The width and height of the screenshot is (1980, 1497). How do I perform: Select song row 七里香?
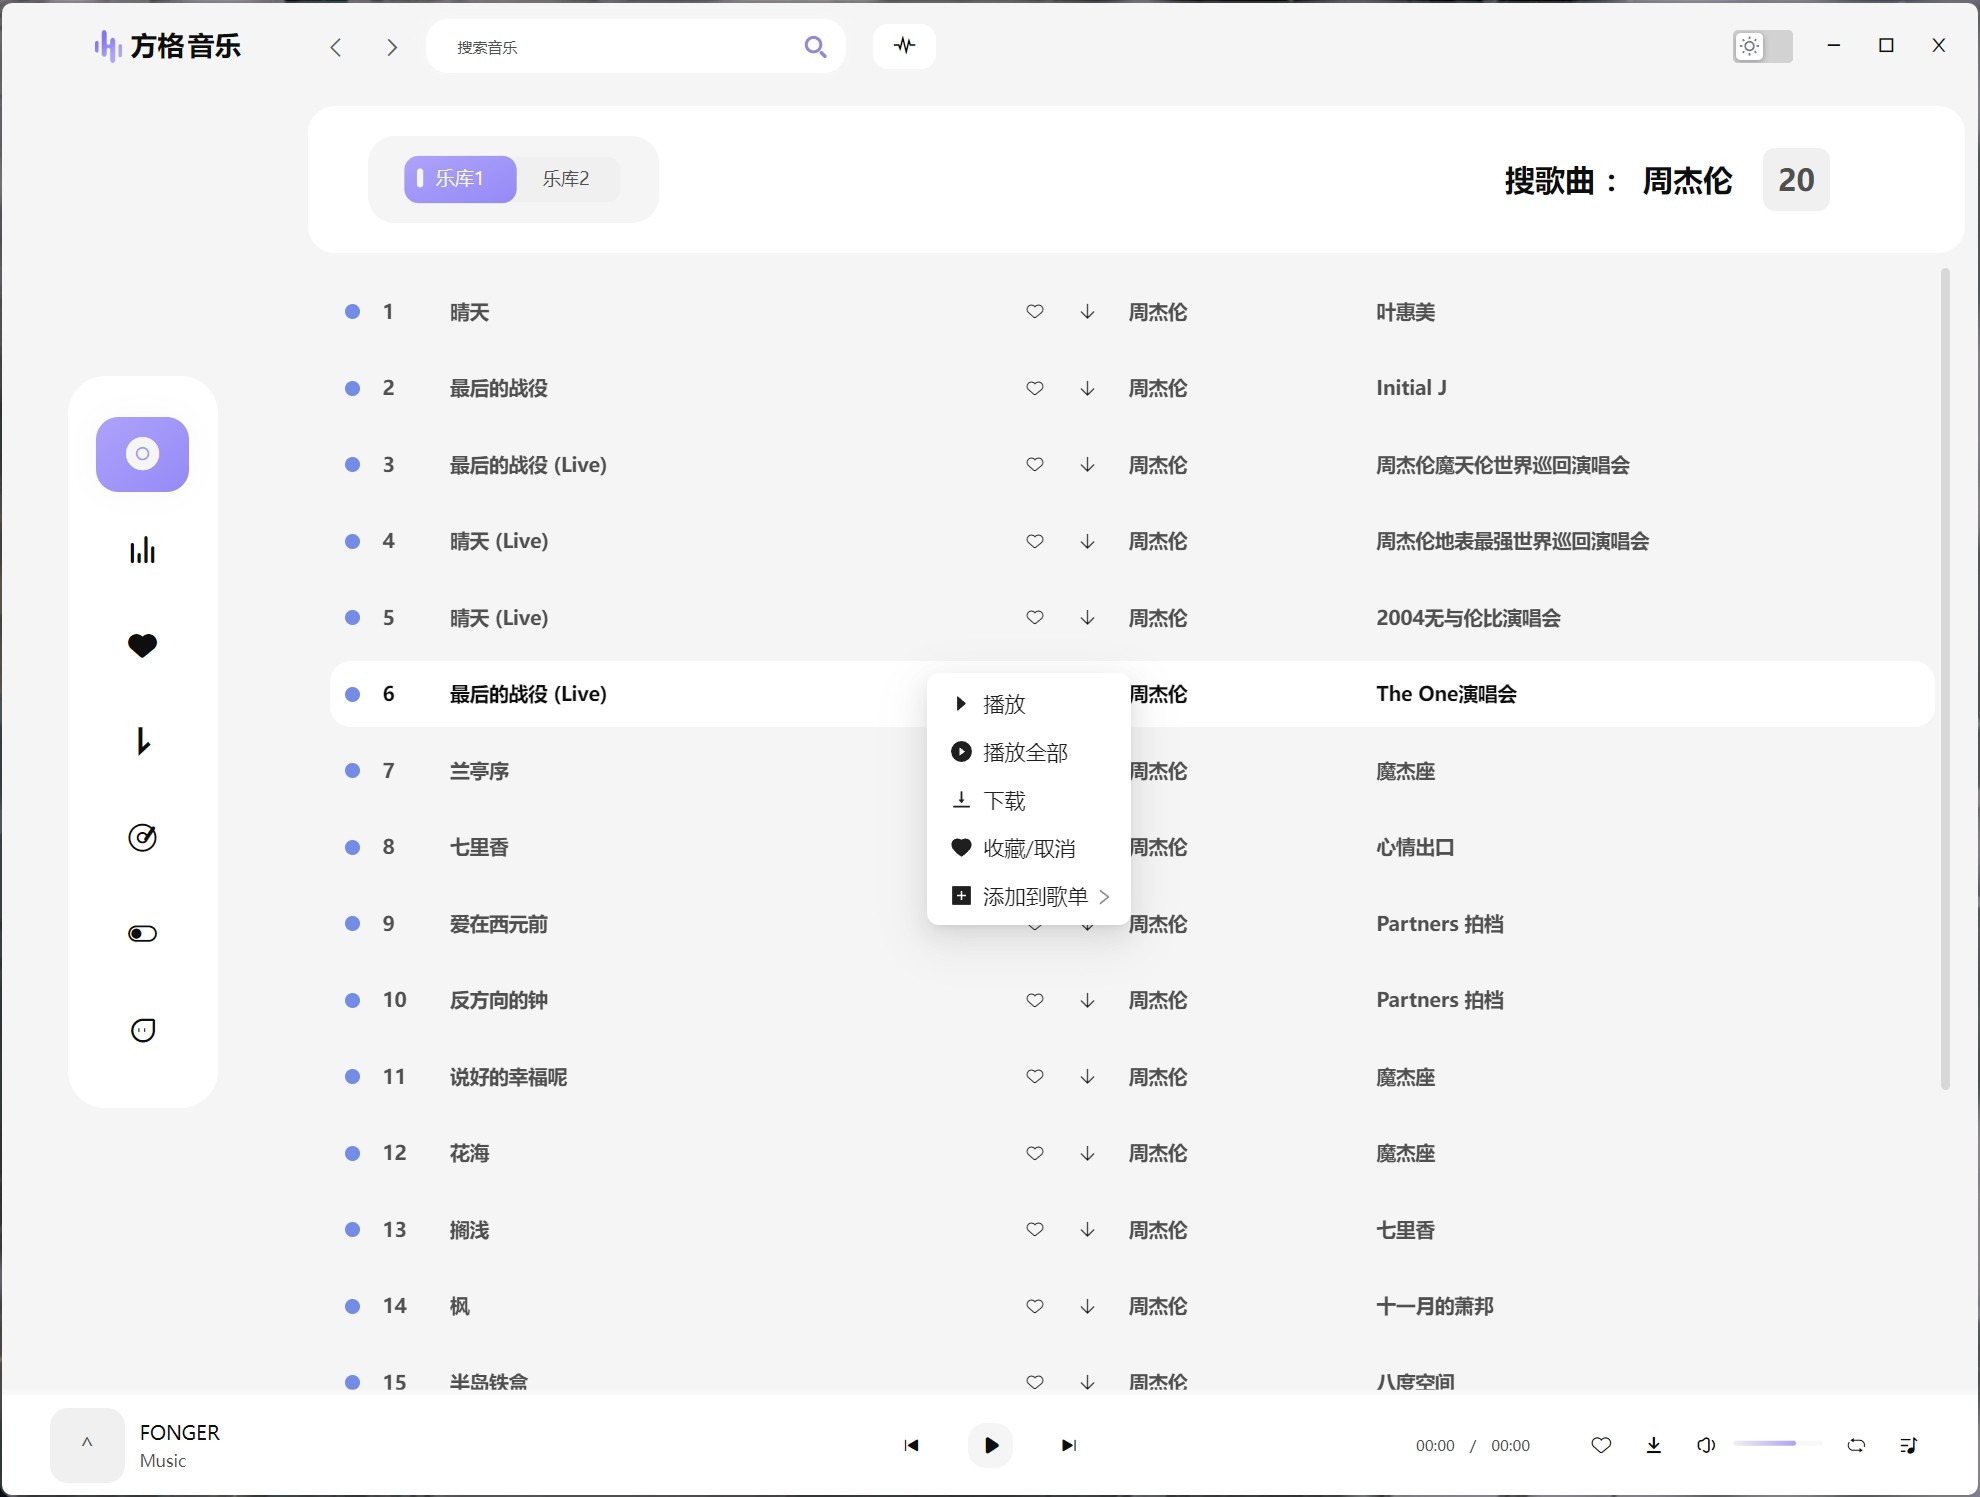click(1130, 847)
